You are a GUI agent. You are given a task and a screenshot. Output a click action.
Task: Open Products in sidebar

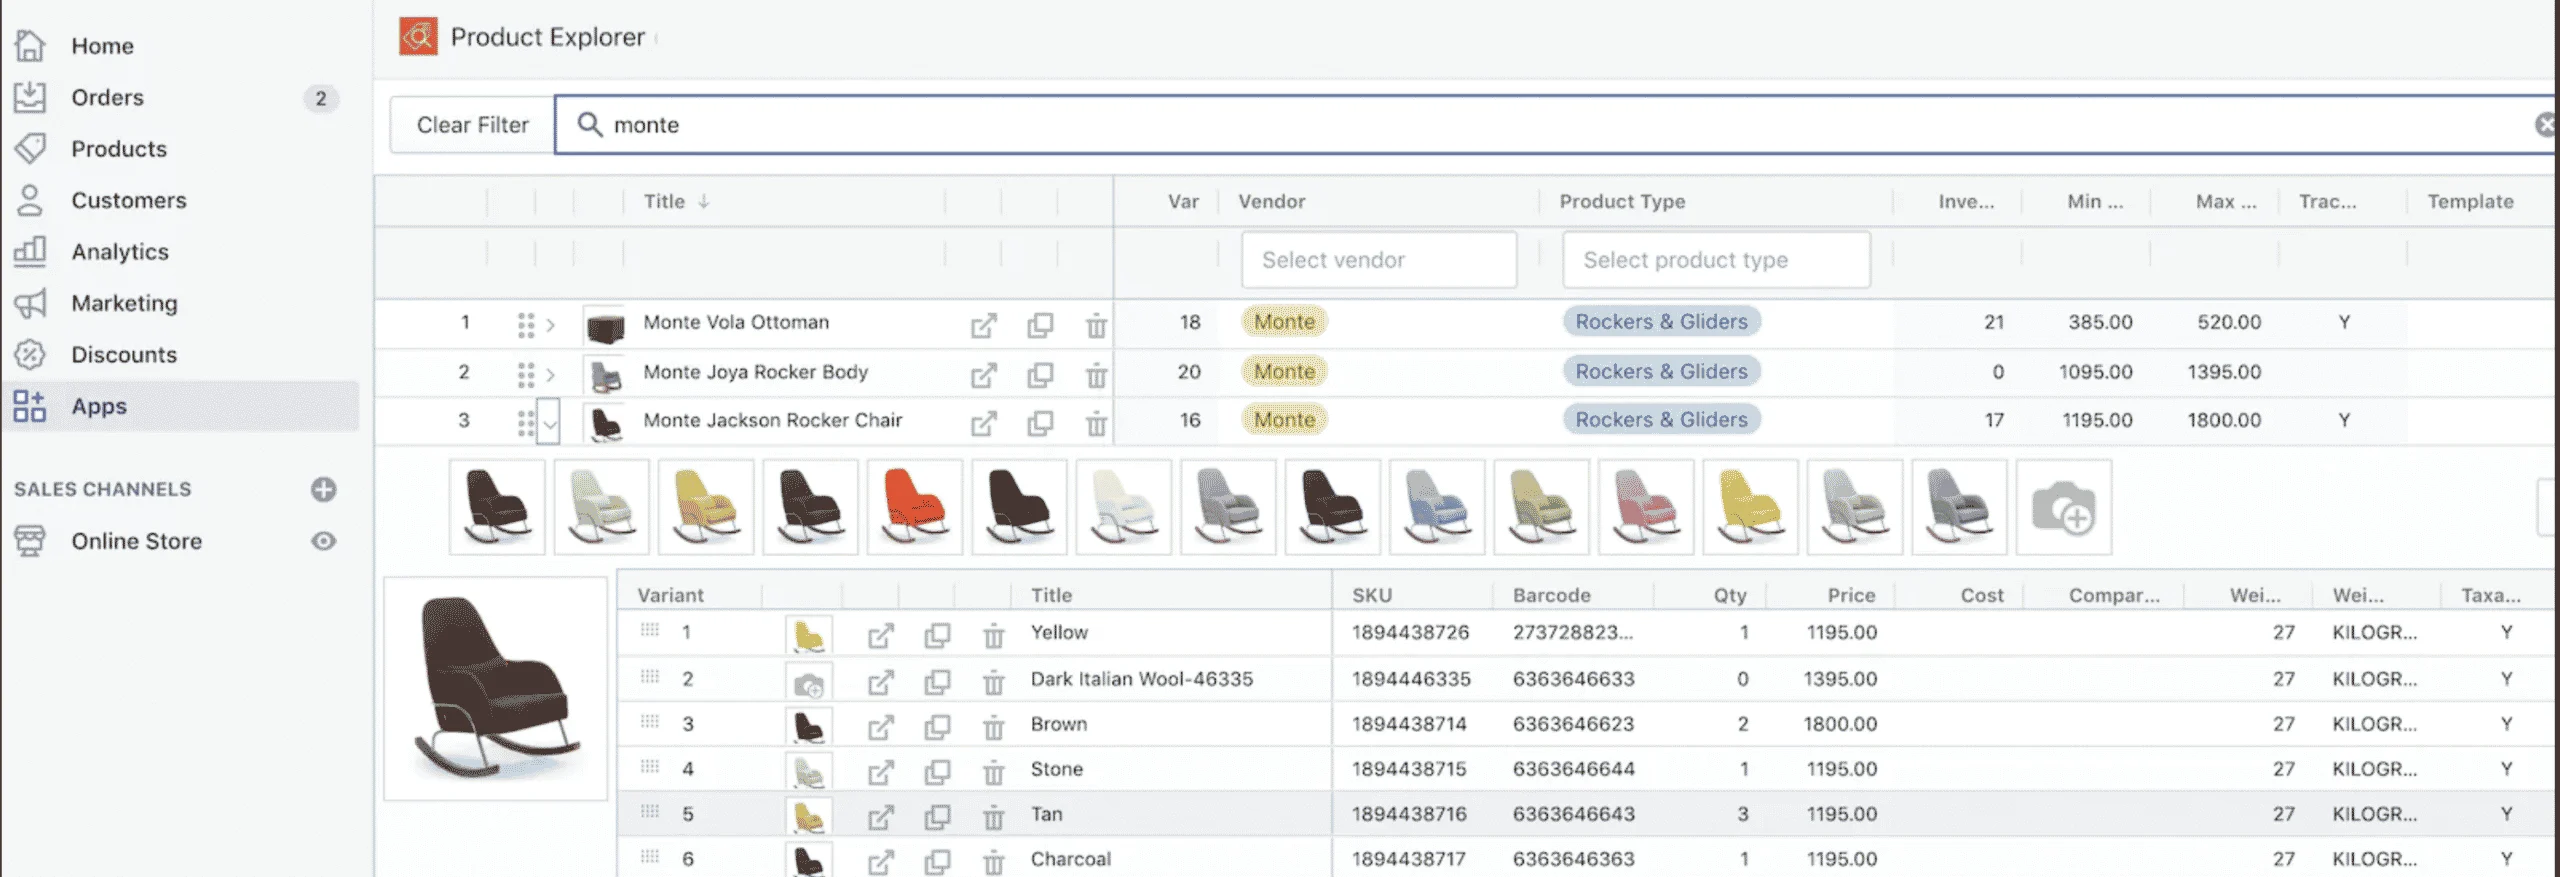119,149
